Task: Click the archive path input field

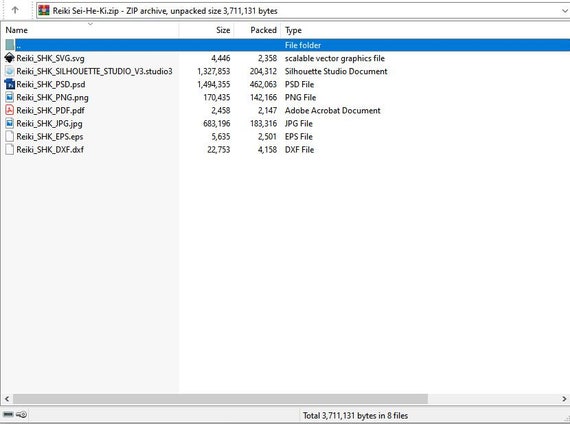Action: click(x=303, y=11)
